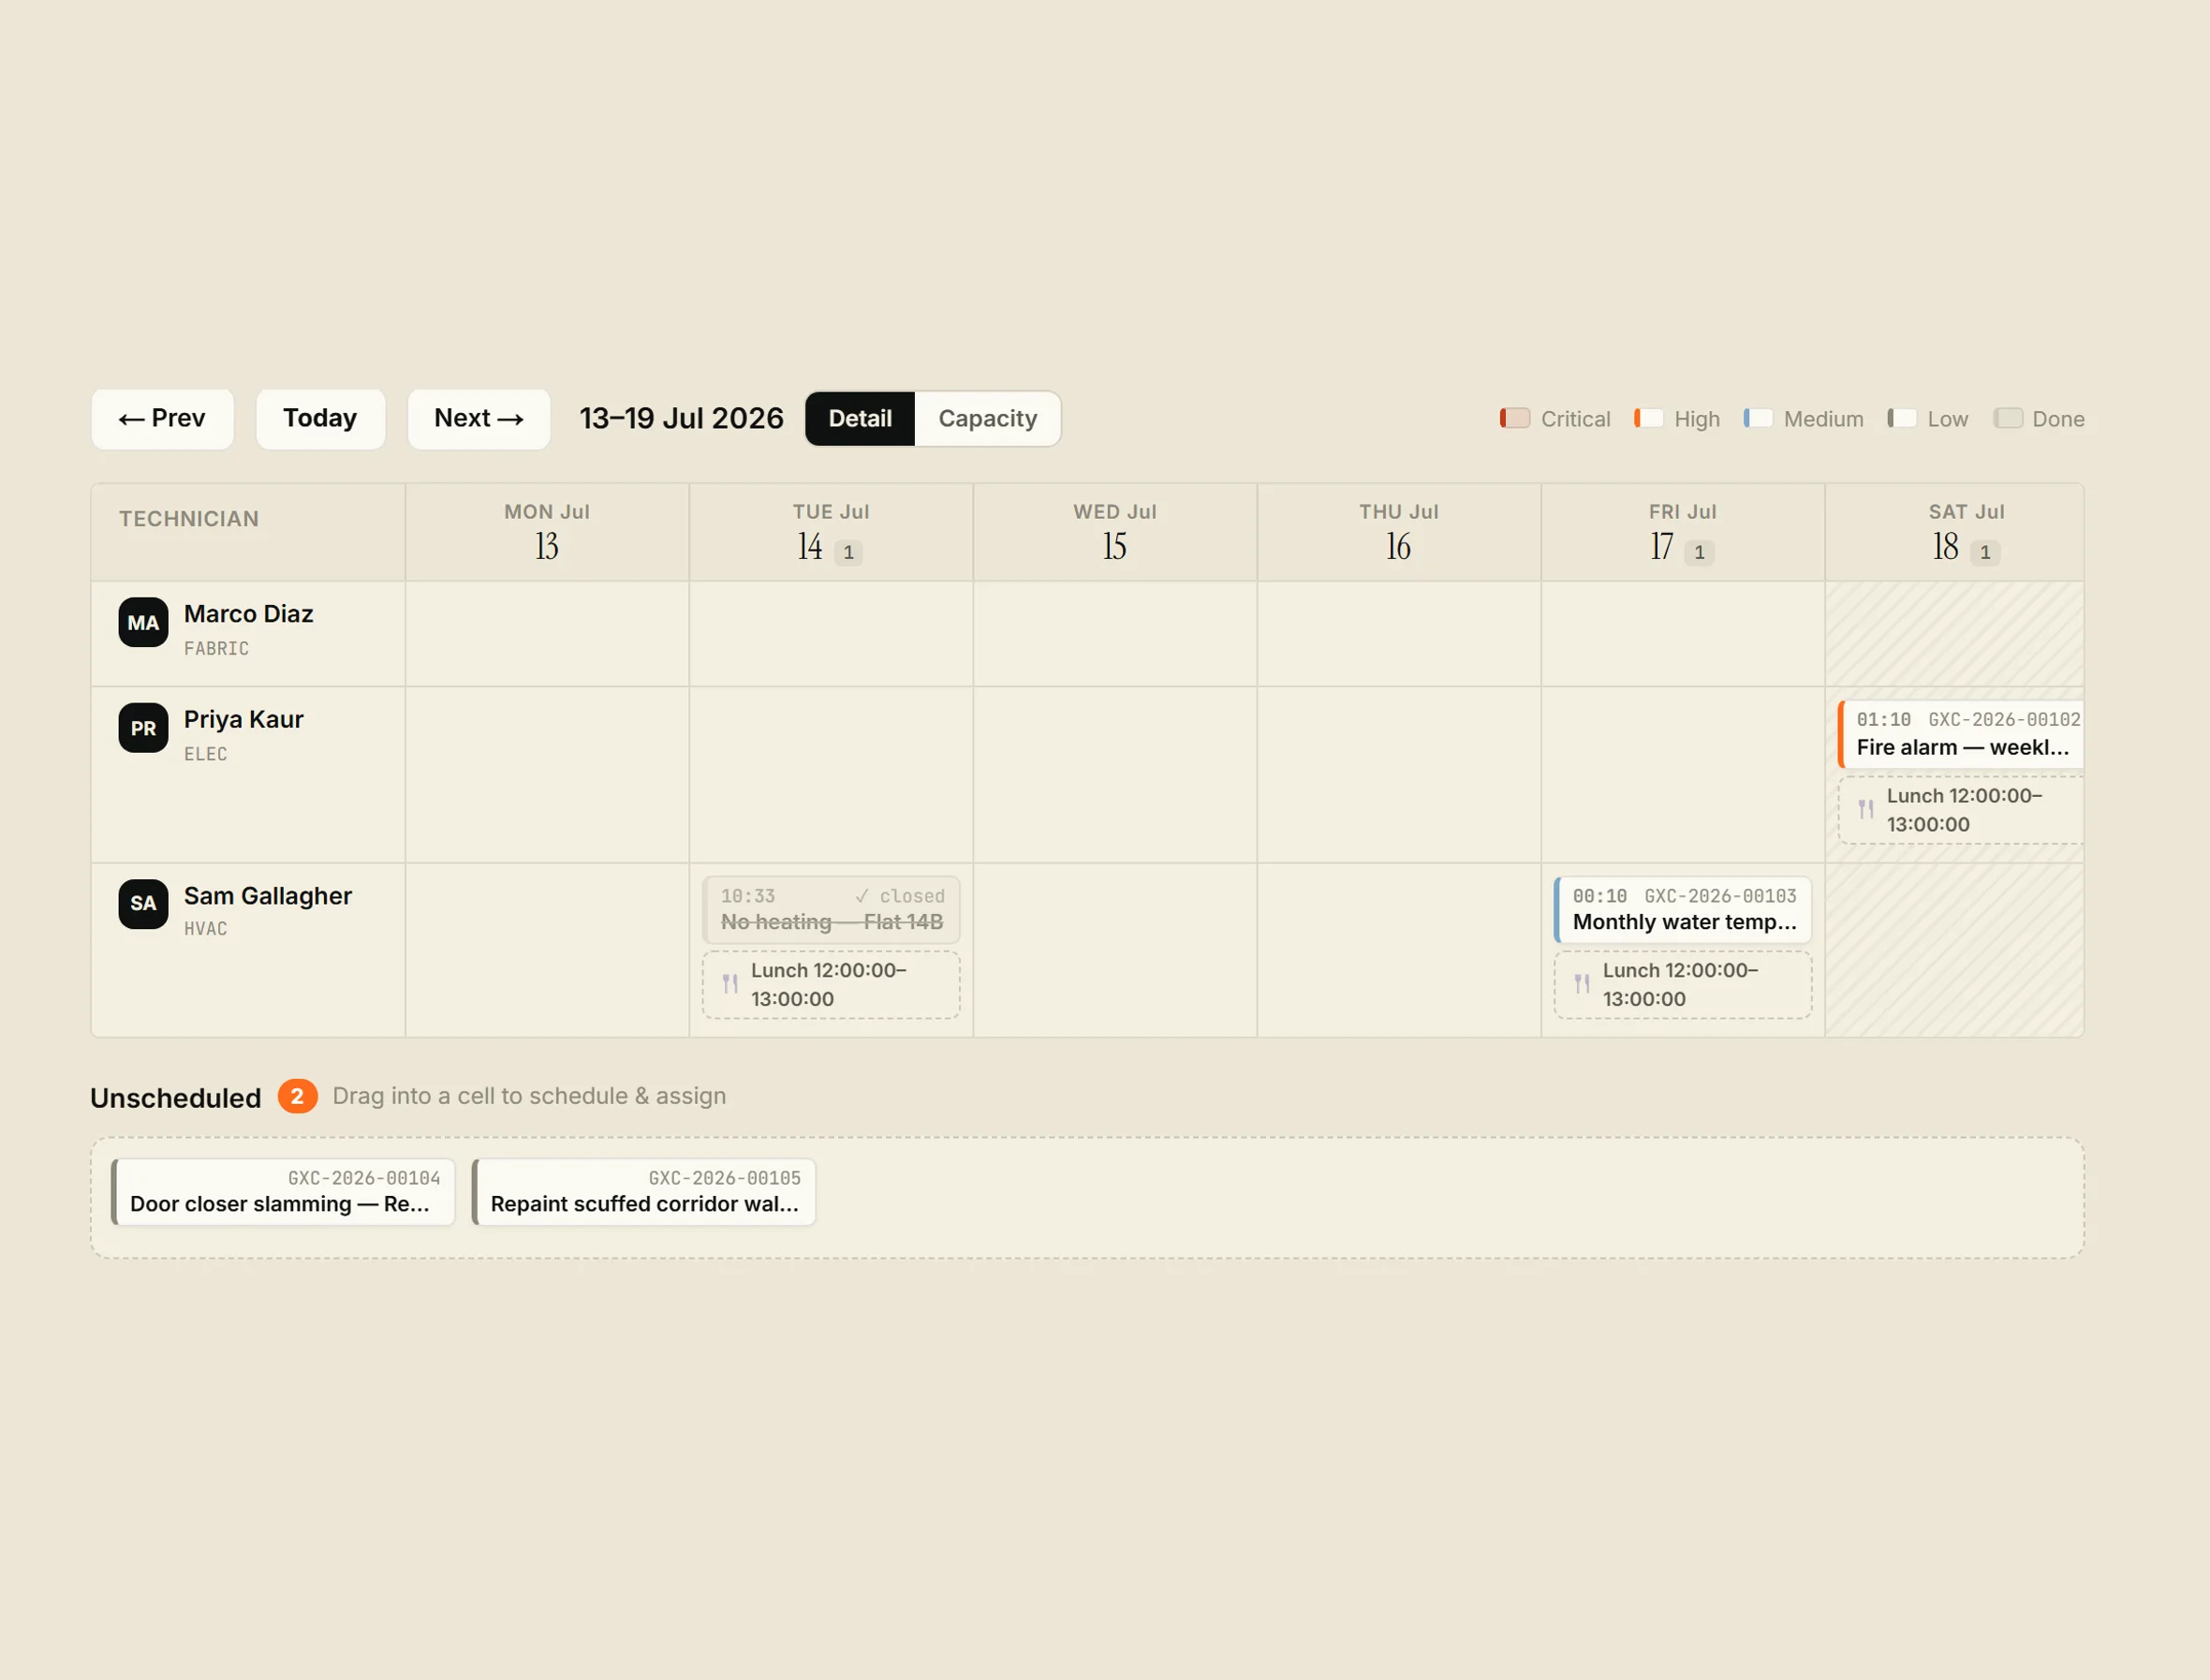This screenshot has height=1680, width=2210.
Task: Click the lunch fork icon in Priya's Saturday cell
Action: point(1866,809)
